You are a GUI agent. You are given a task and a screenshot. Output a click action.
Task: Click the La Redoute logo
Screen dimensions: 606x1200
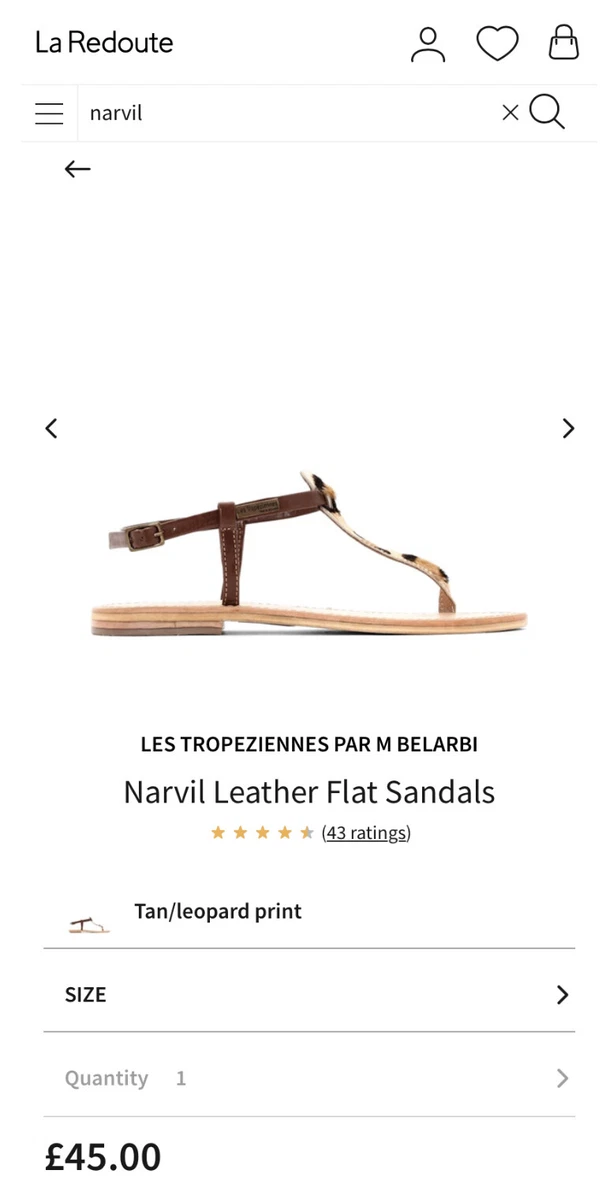point(104,43)
